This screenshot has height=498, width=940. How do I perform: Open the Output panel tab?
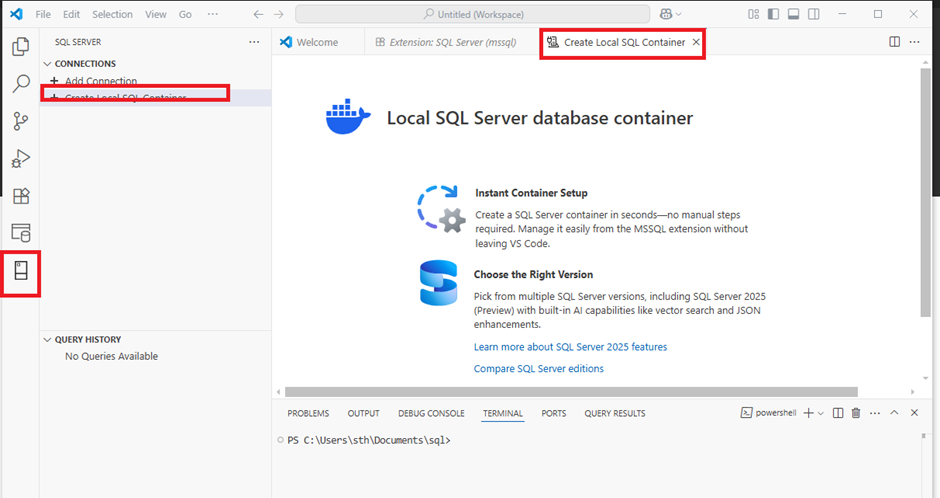click(363, 413)
